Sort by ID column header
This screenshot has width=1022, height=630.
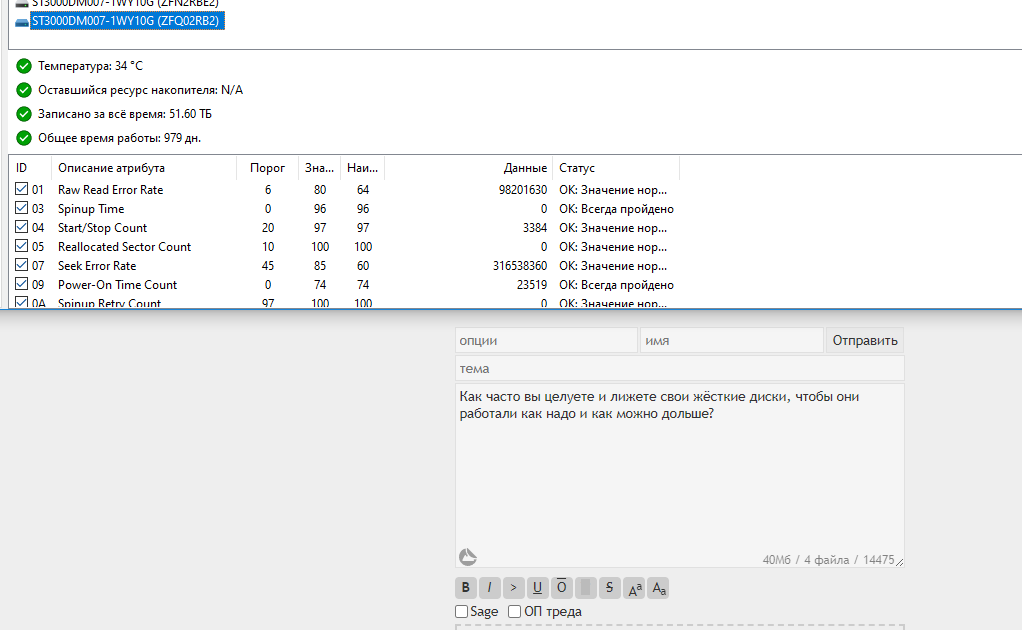pyautogui.click(x=30, y=168)
